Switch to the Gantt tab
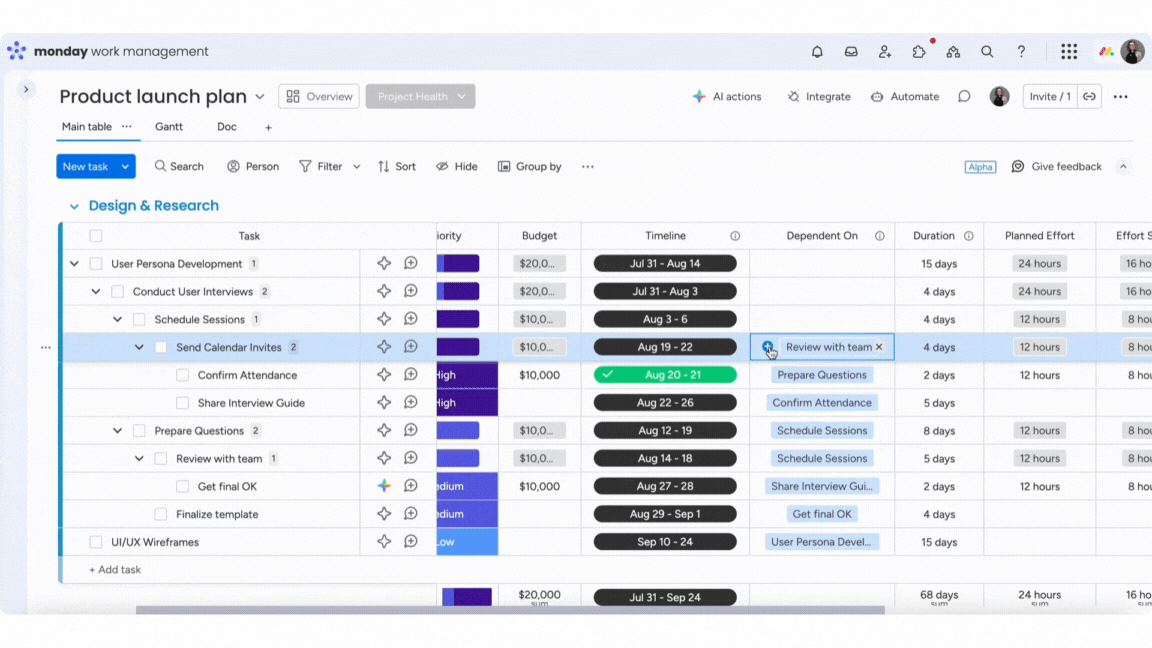 point(169,127)
